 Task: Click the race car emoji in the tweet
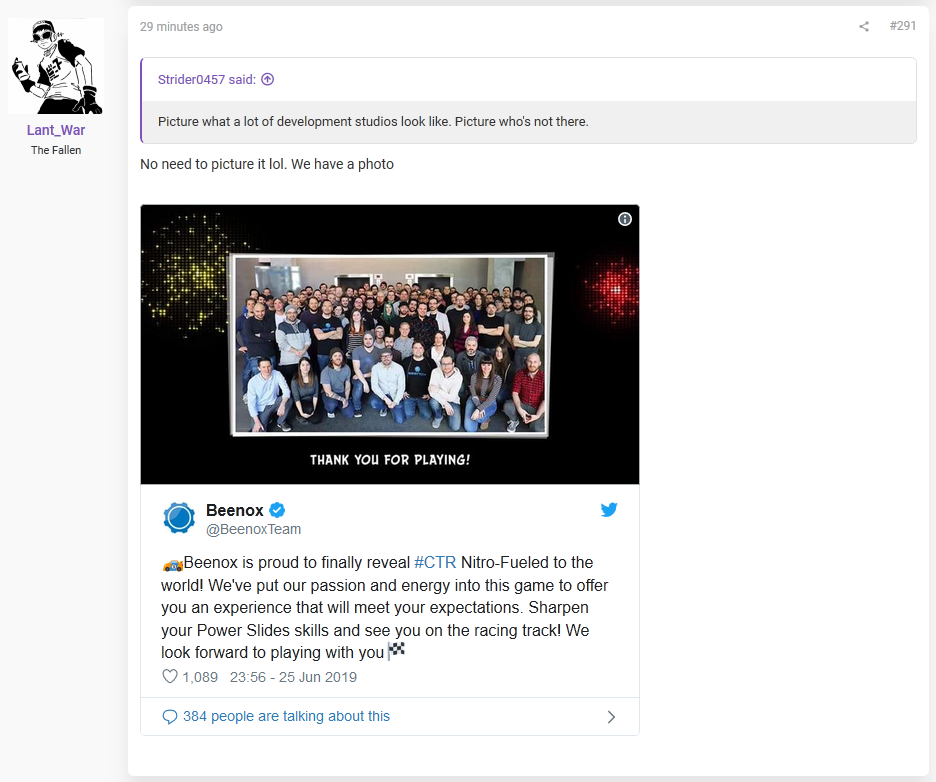click(172, 564)
